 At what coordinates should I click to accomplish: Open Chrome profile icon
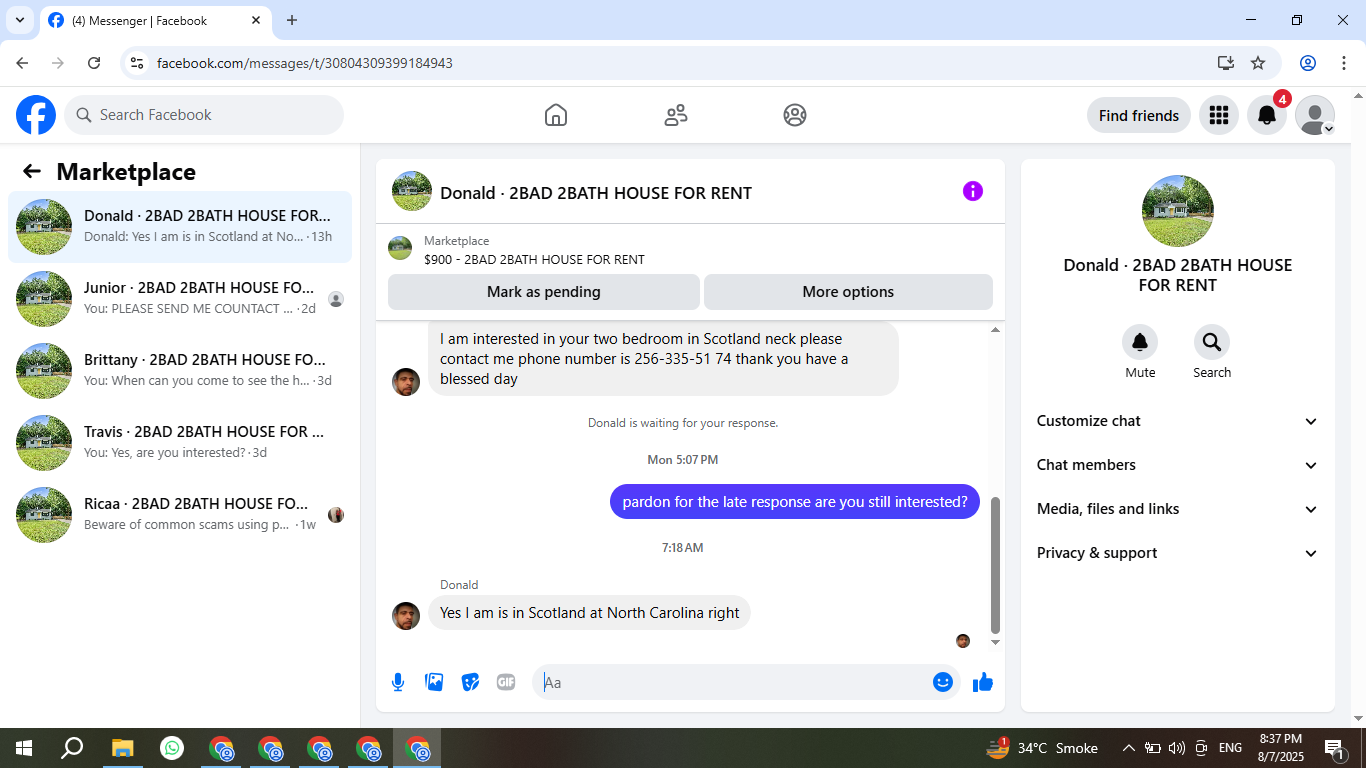pos(1308,63)
